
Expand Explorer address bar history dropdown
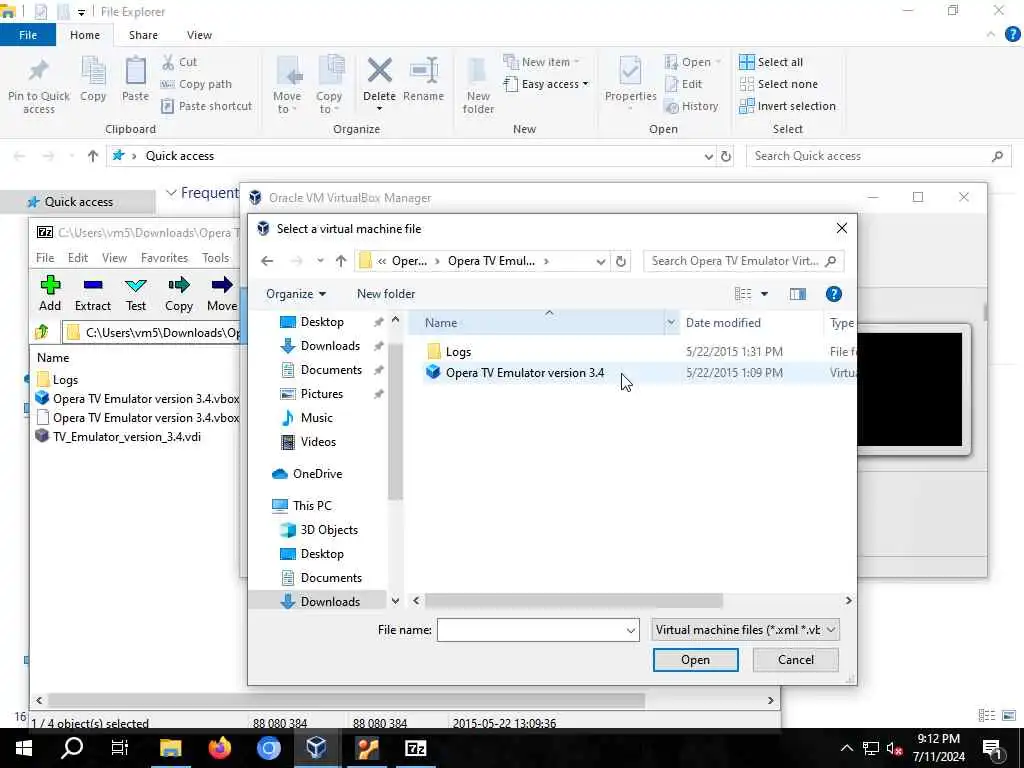tap(709, 156)
